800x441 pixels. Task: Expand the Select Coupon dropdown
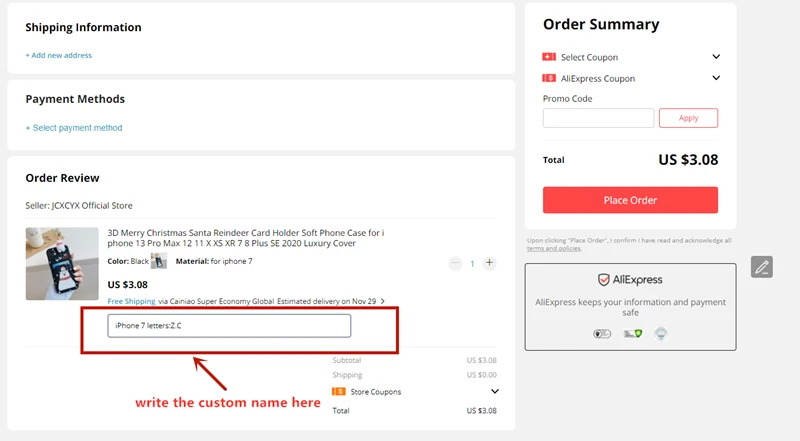(716, 57)
